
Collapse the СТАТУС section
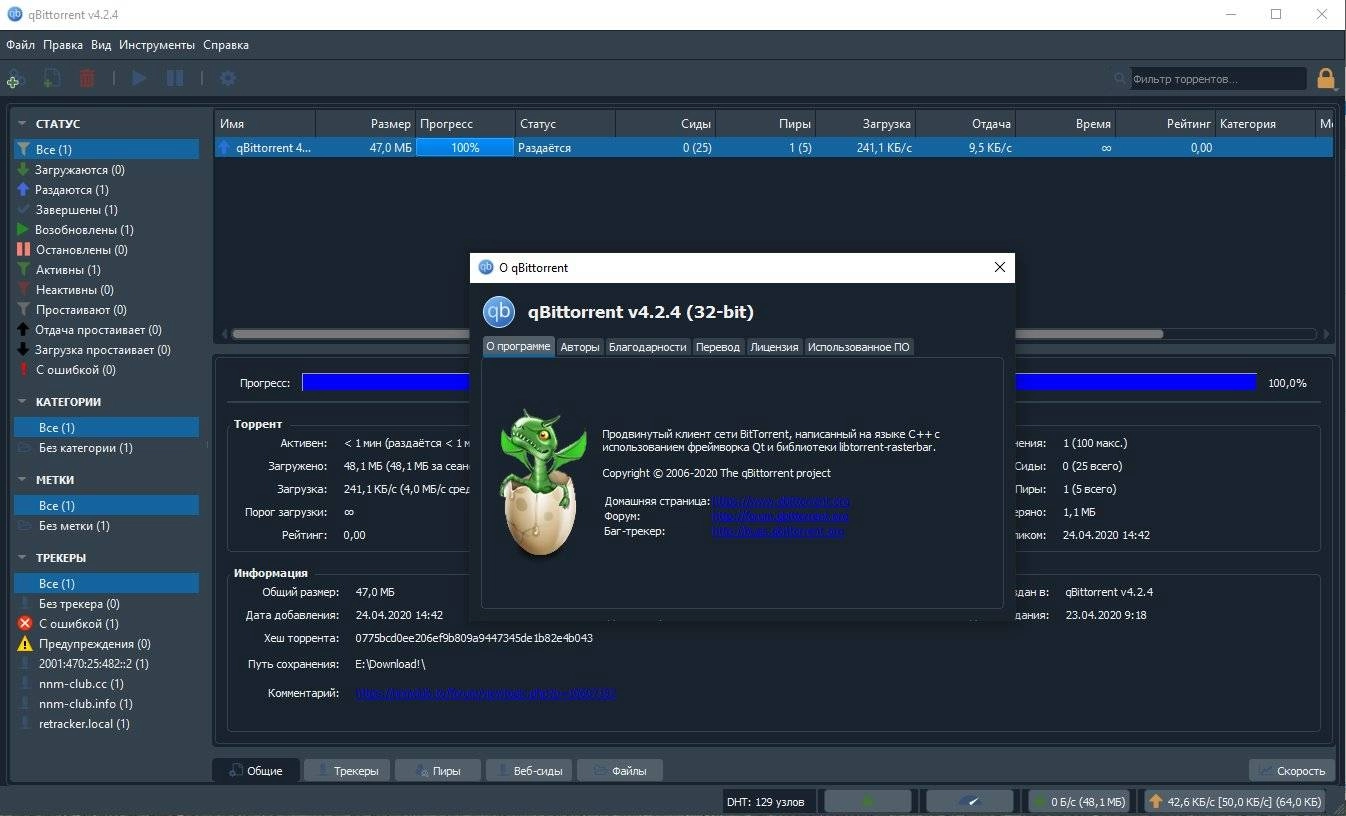pos(22,124)
